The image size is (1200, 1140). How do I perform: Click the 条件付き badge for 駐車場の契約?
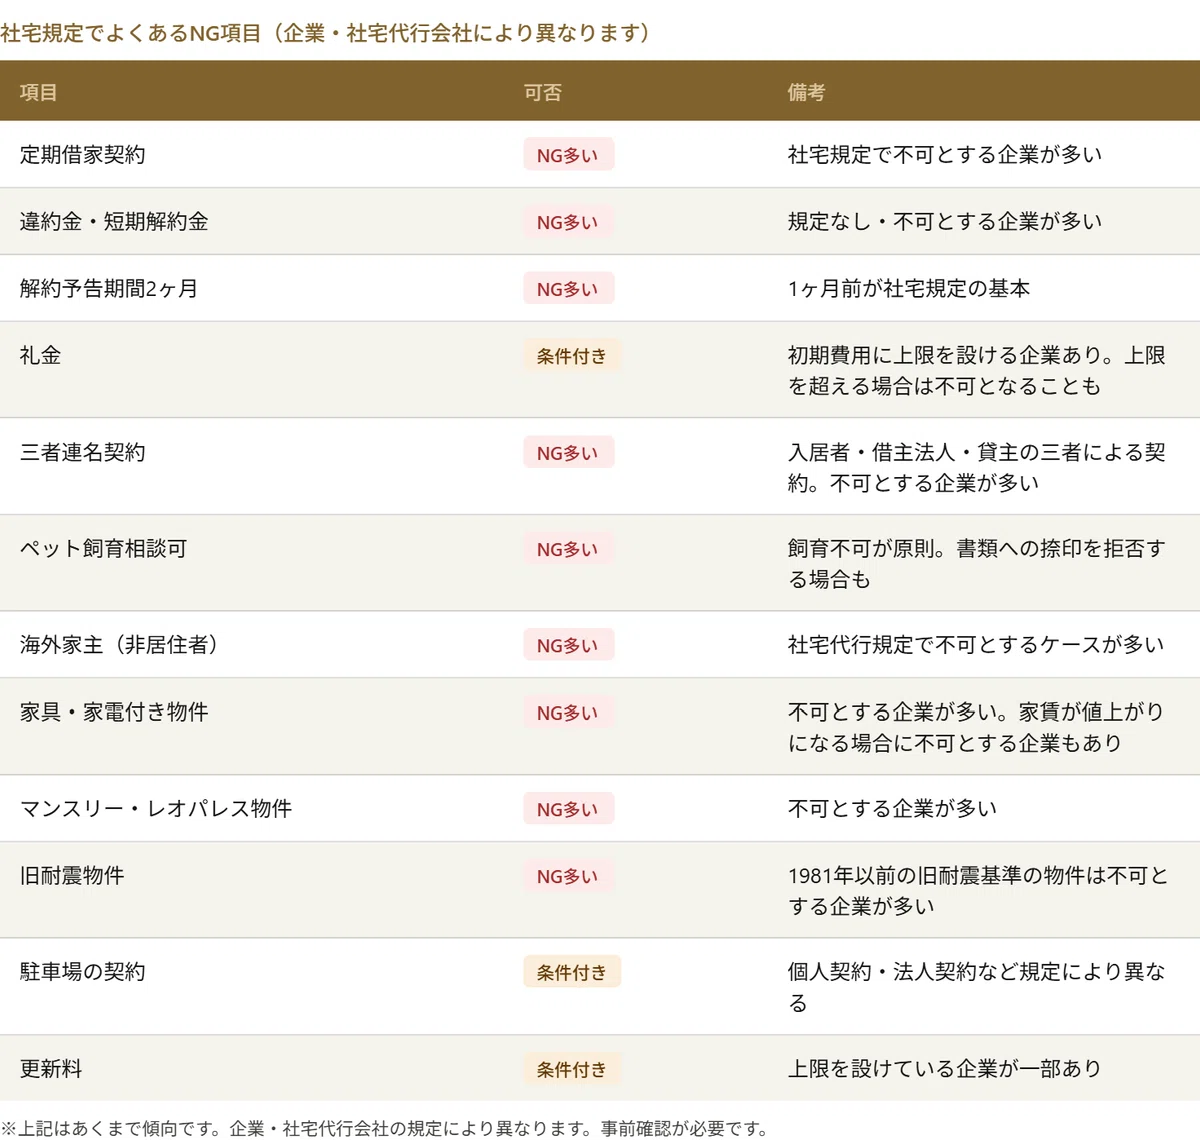tap(572, 972)
